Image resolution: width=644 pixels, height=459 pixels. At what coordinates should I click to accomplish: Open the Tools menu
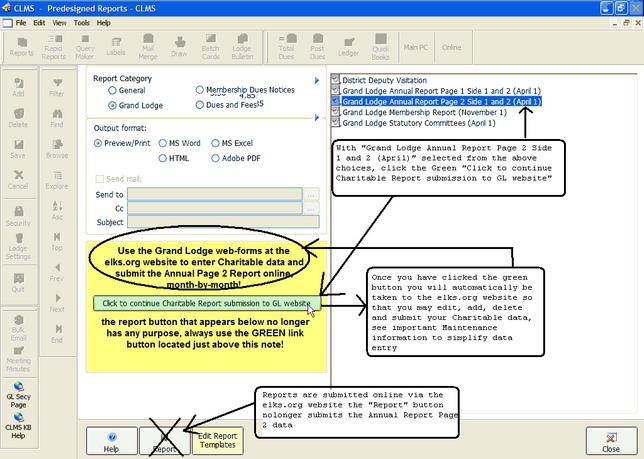[x=81, y=21]
